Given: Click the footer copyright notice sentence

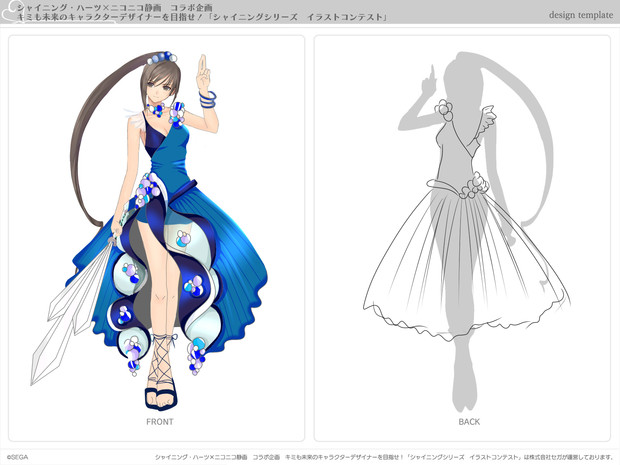Looking at the screenshot, I should coord(384,457).
